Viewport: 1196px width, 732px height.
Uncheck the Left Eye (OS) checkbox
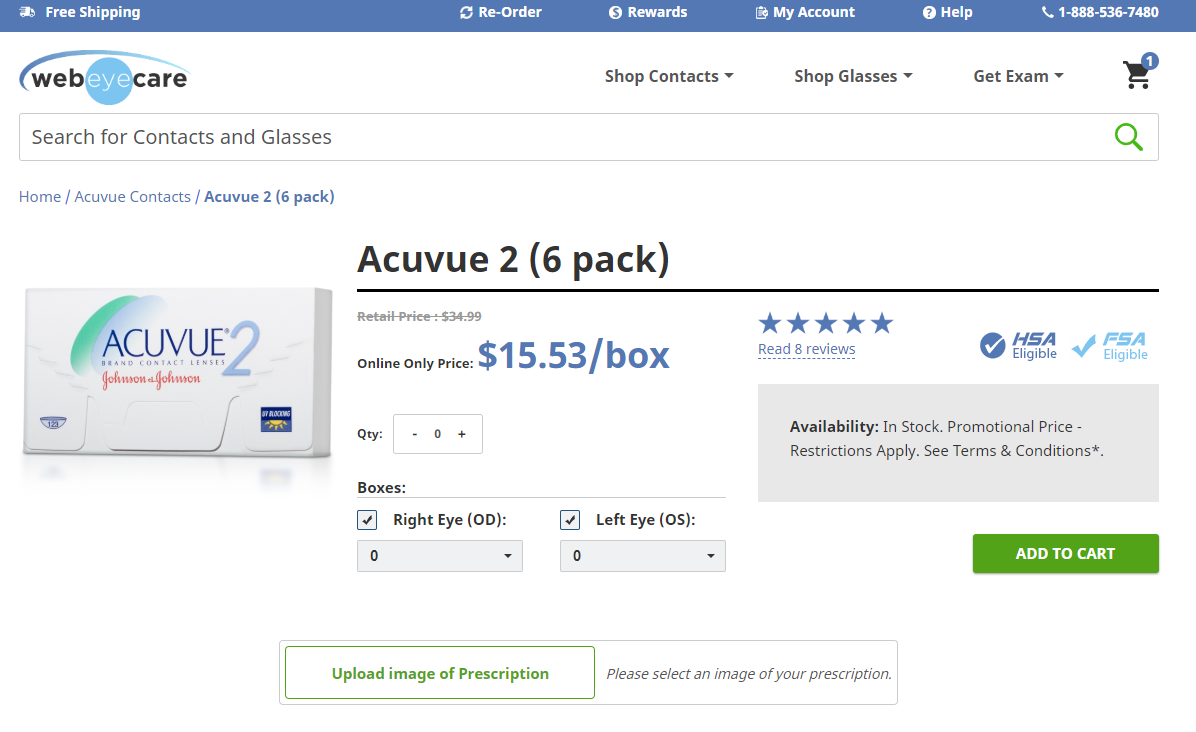point(570,520)
